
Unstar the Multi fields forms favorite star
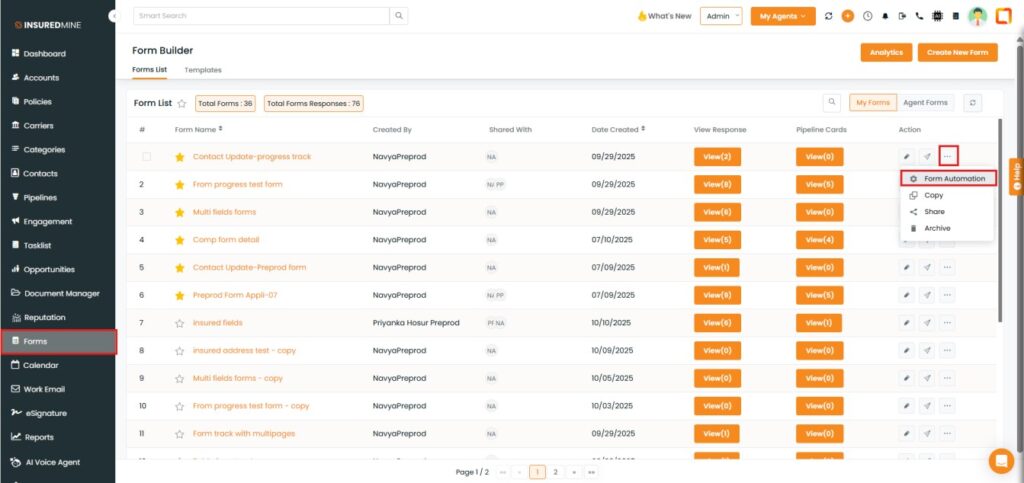tap(180, 212)
